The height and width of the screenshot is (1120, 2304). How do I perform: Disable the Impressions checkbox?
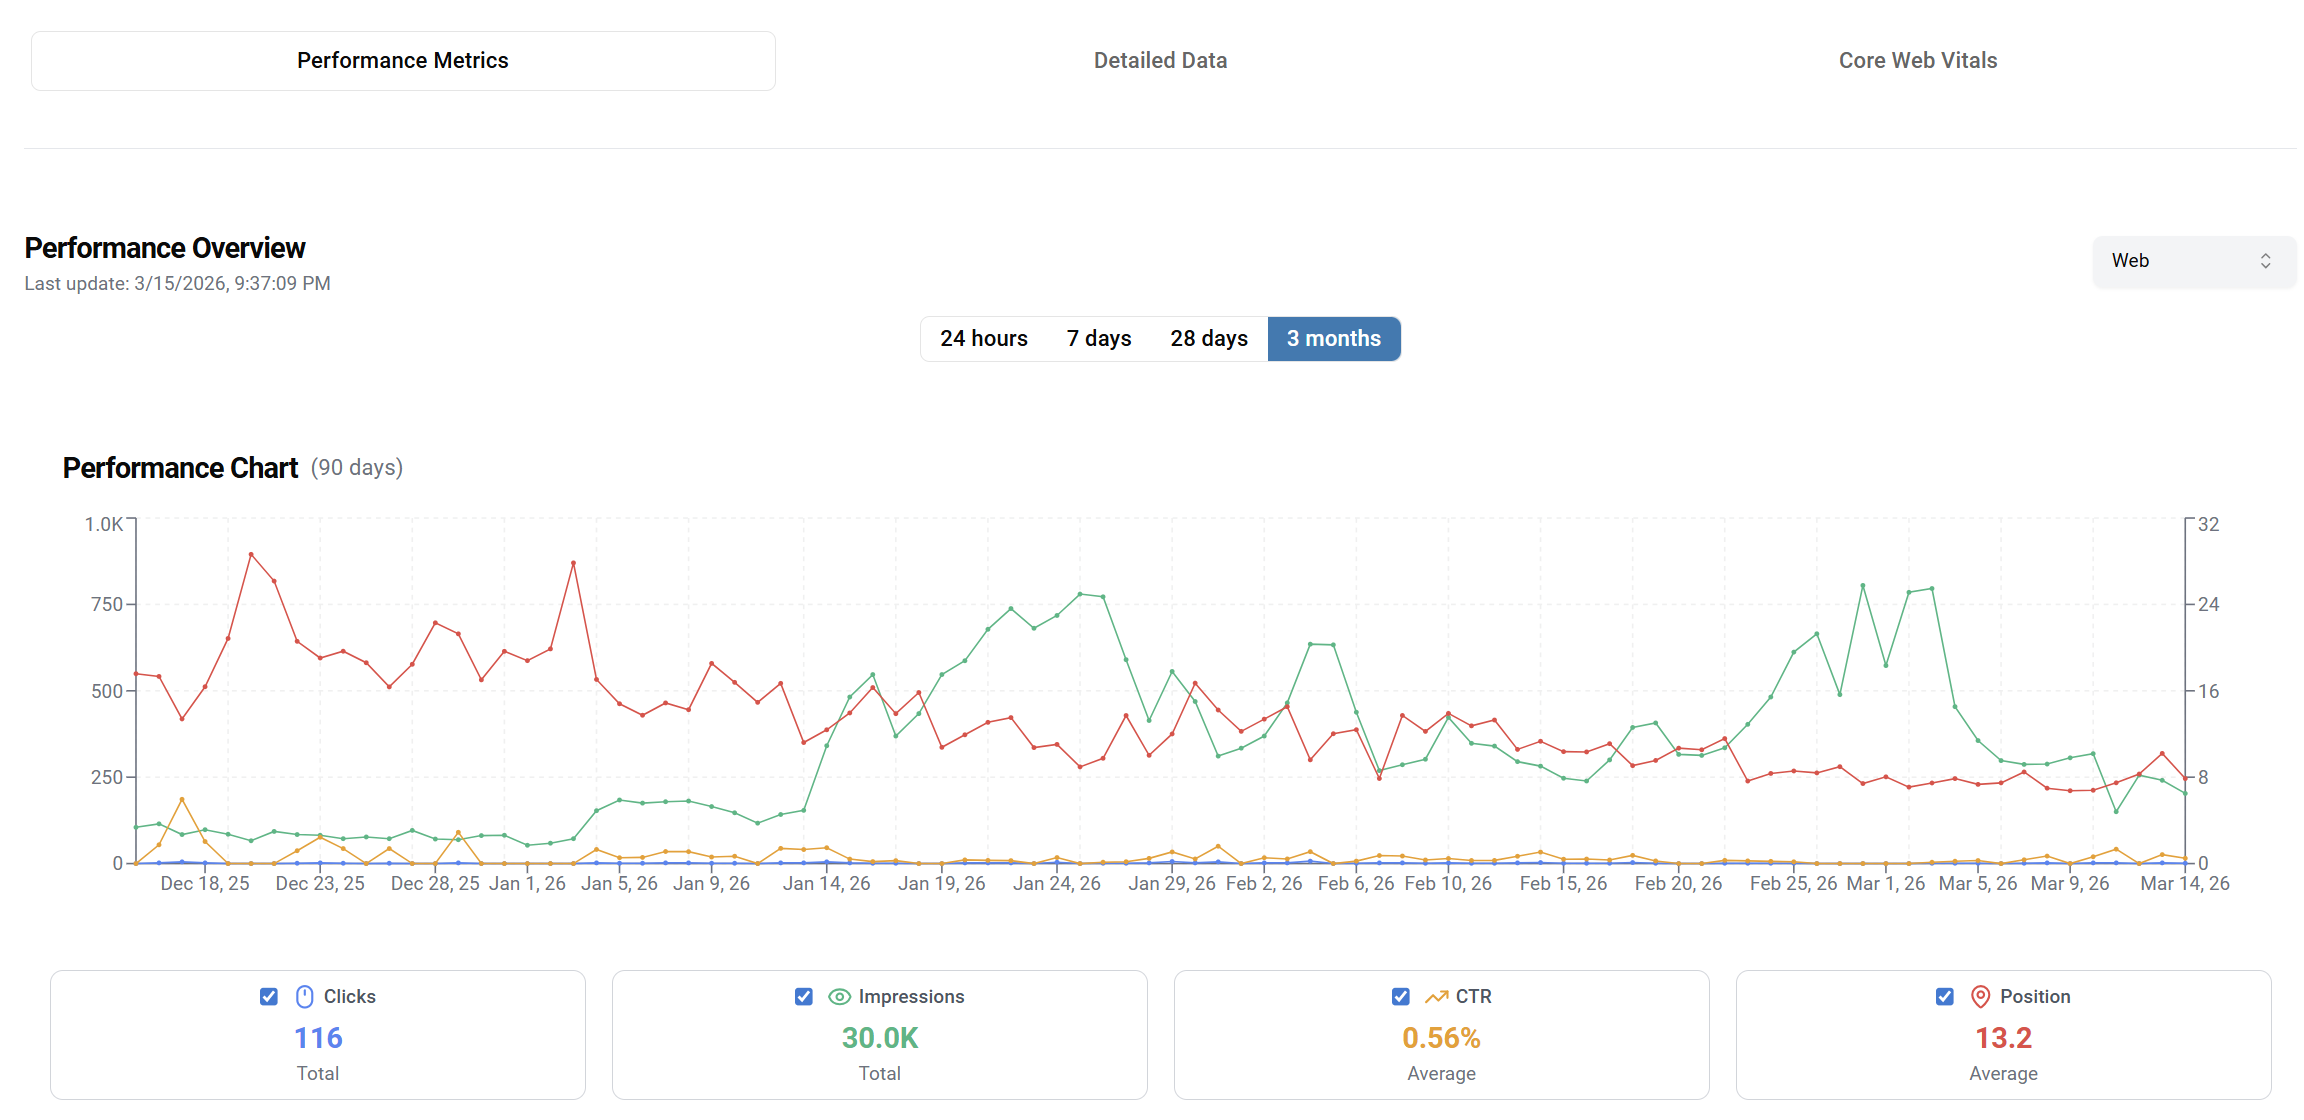point(804,996)
